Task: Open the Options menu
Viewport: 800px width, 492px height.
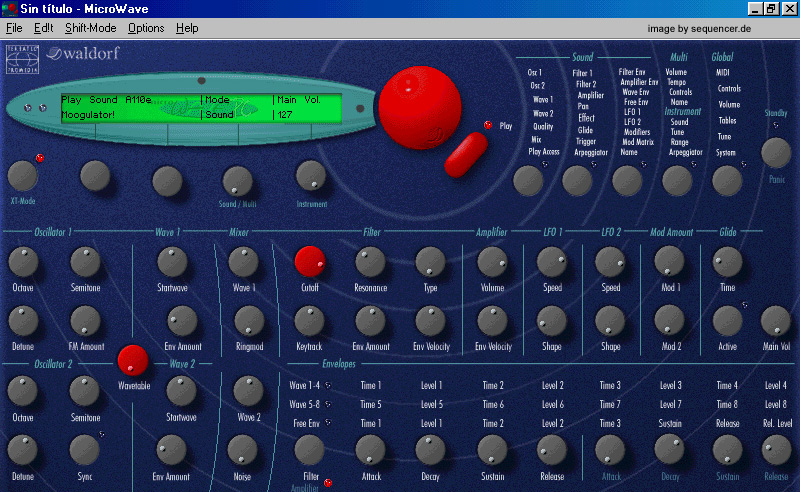Action: point(146,28)
